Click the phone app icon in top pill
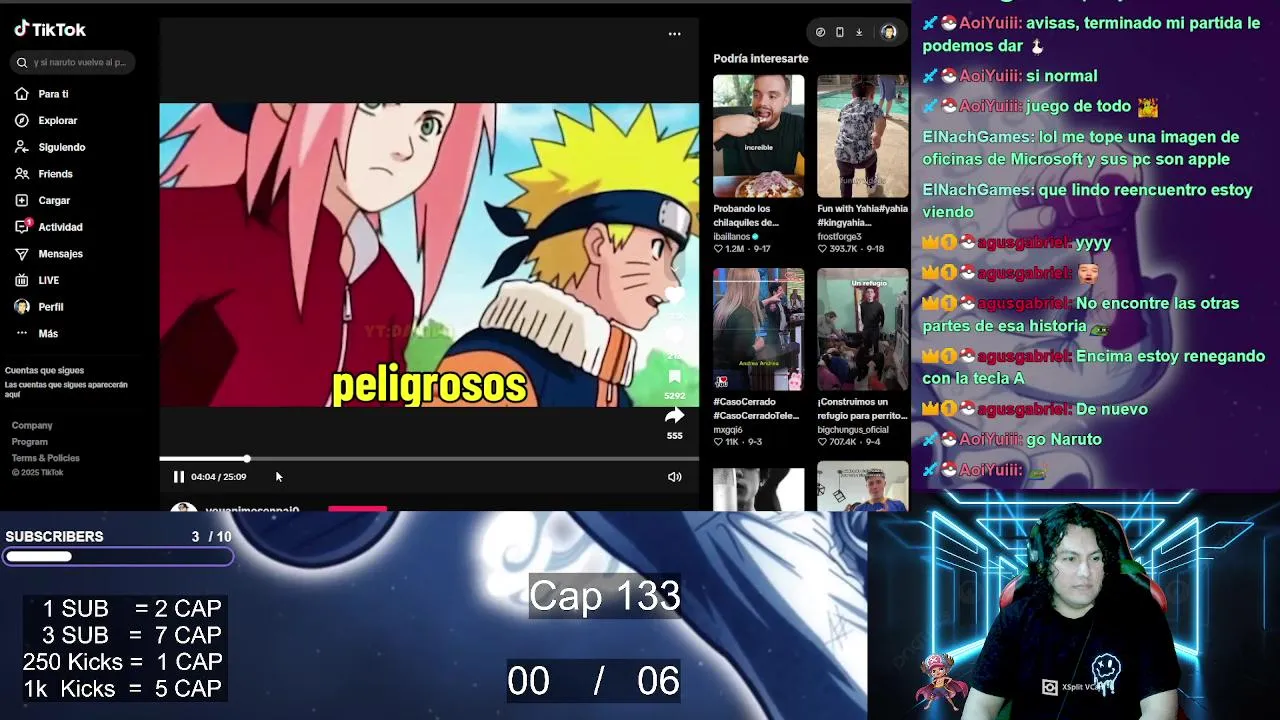 point(839,32)
